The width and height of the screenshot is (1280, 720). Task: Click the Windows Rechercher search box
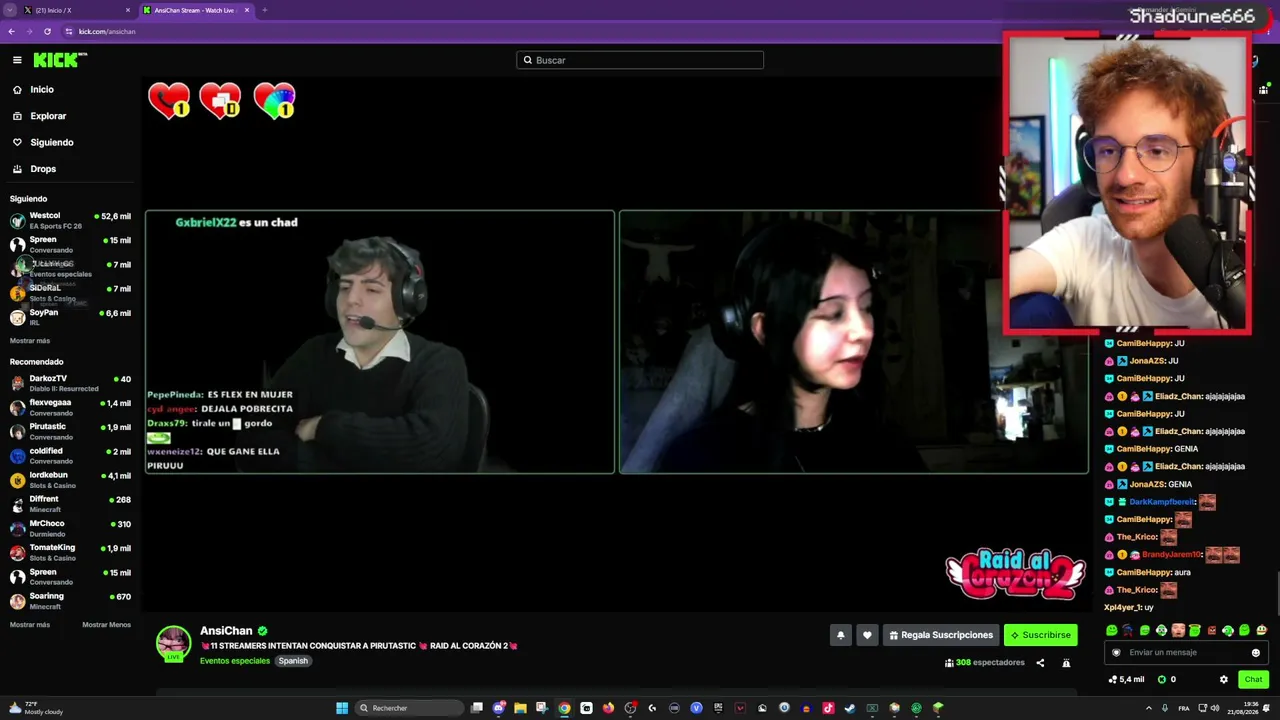point(409,708)
